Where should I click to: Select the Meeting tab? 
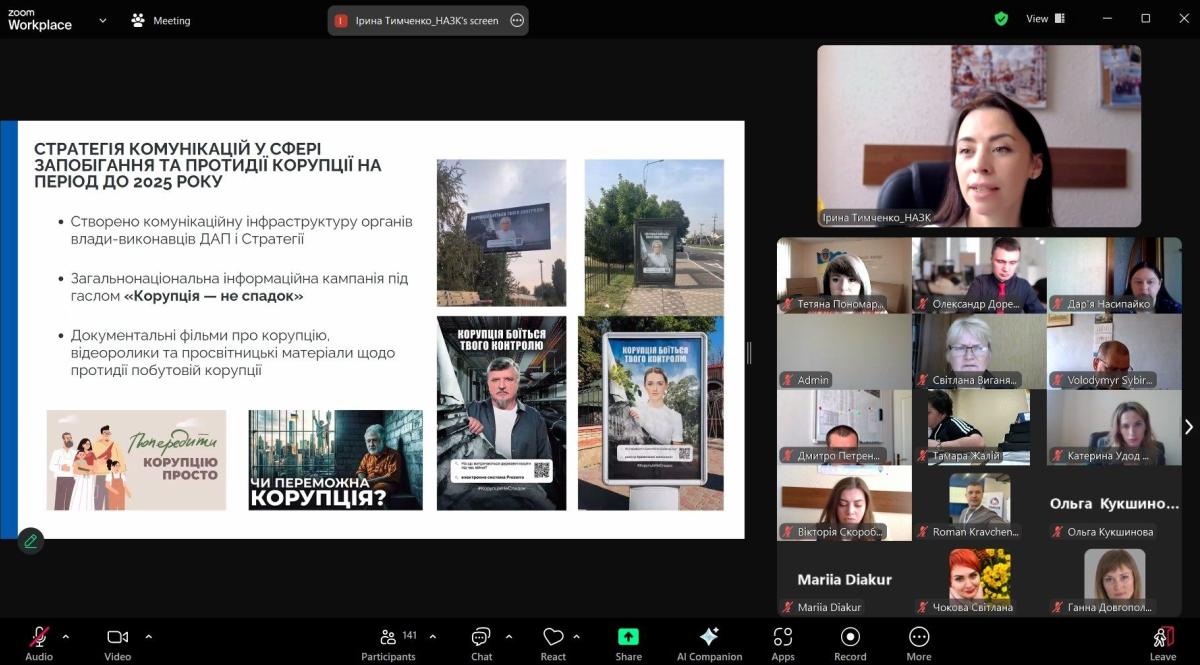(x=161, y=20)
